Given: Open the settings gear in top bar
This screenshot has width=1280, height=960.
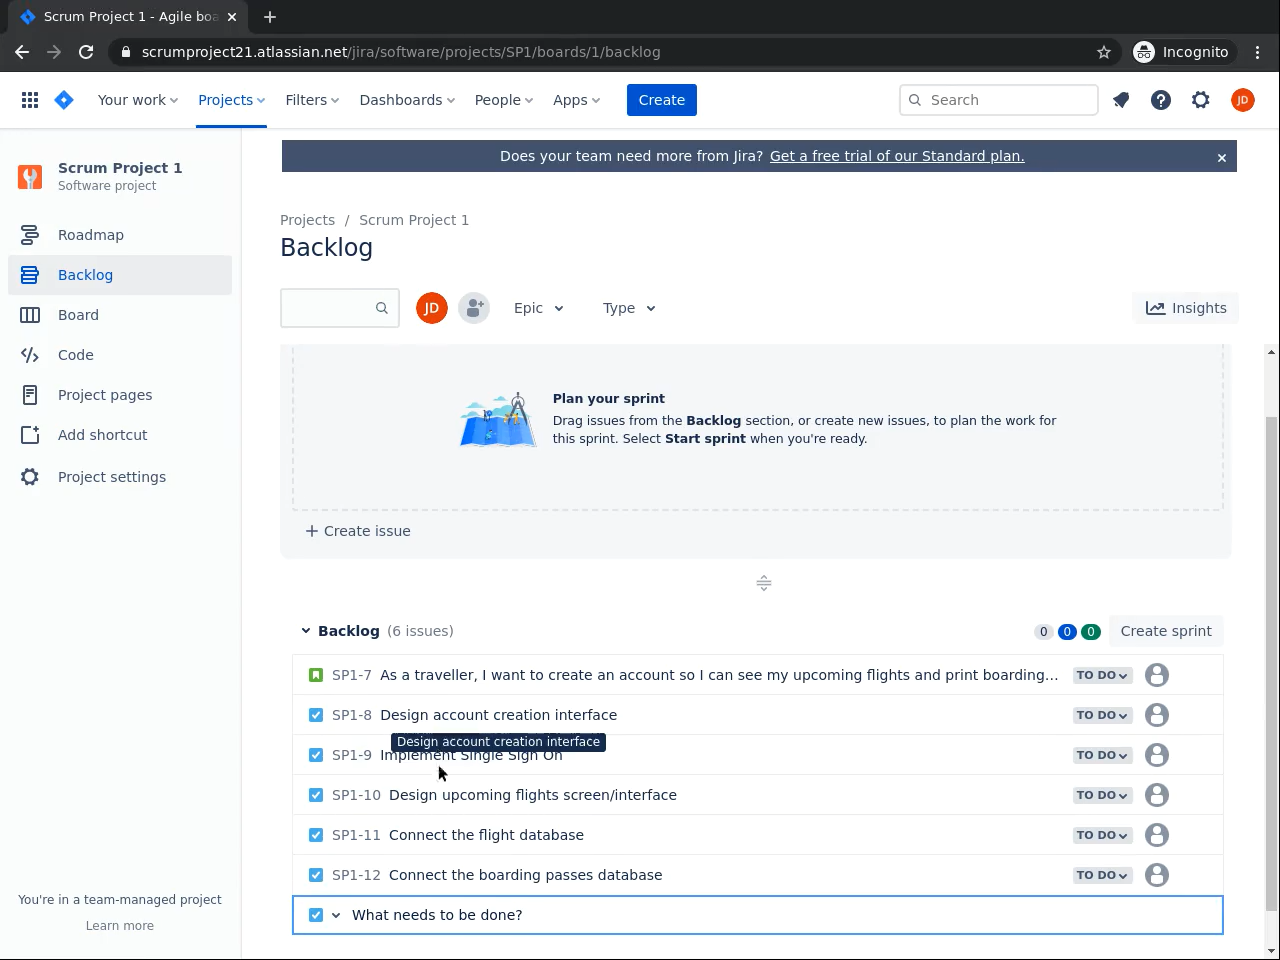Looking at the screenshot, I should [1201, 100].
